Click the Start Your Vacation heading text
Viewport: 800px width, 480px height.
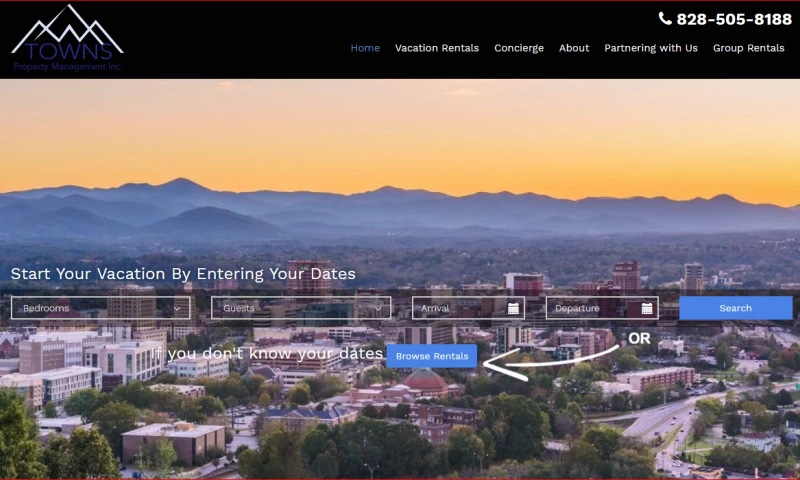point(183,274)
